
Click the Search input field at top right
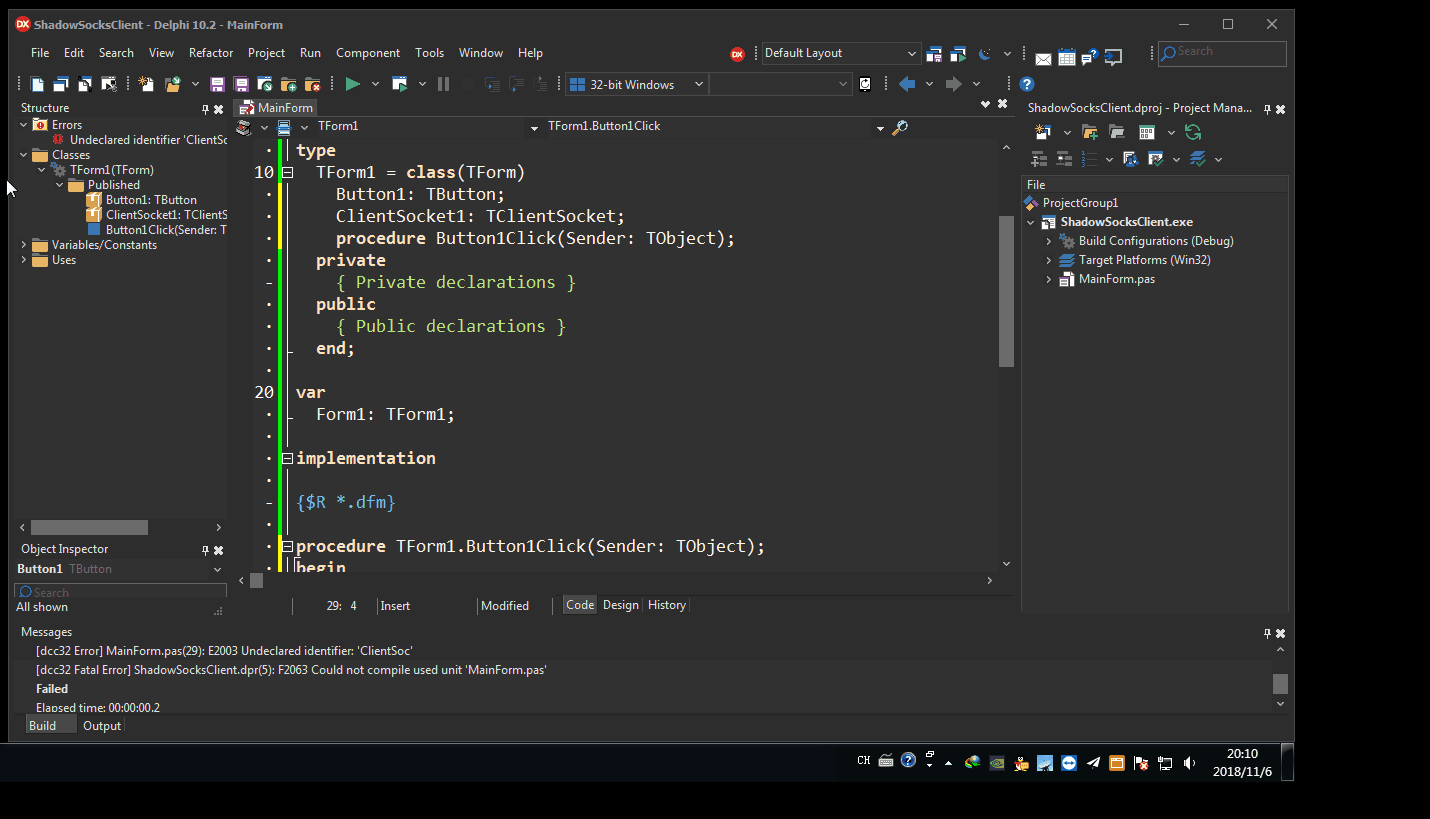coord(1221,53)
